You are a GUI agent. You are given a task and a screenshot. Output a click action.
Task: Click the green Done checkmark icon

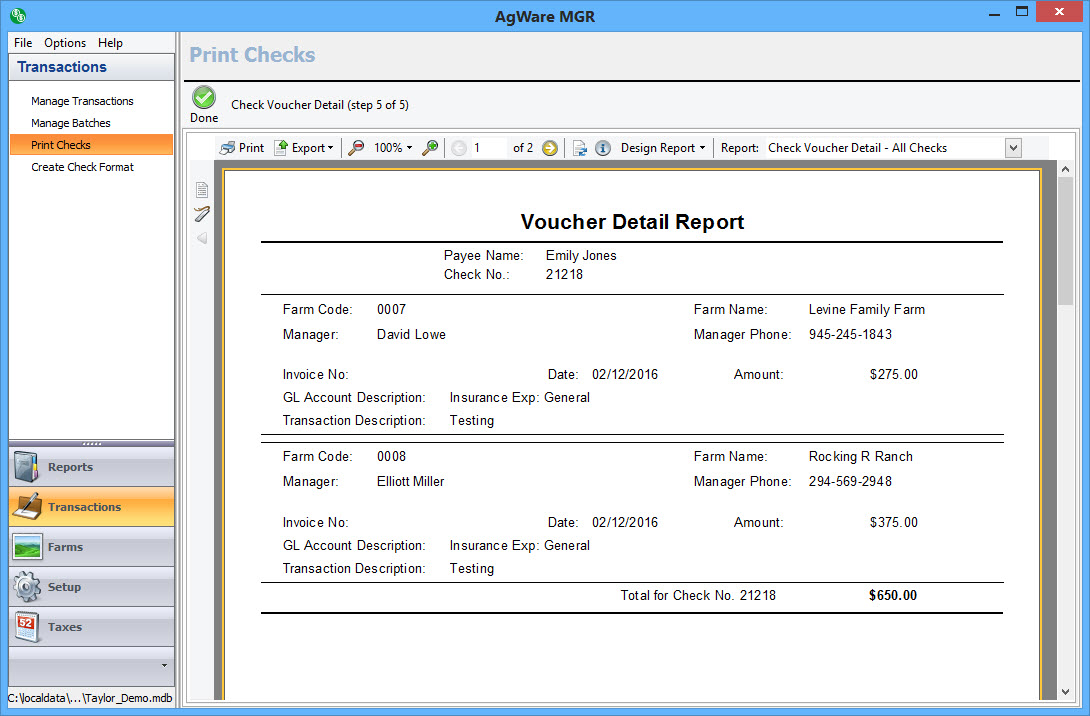204,98
